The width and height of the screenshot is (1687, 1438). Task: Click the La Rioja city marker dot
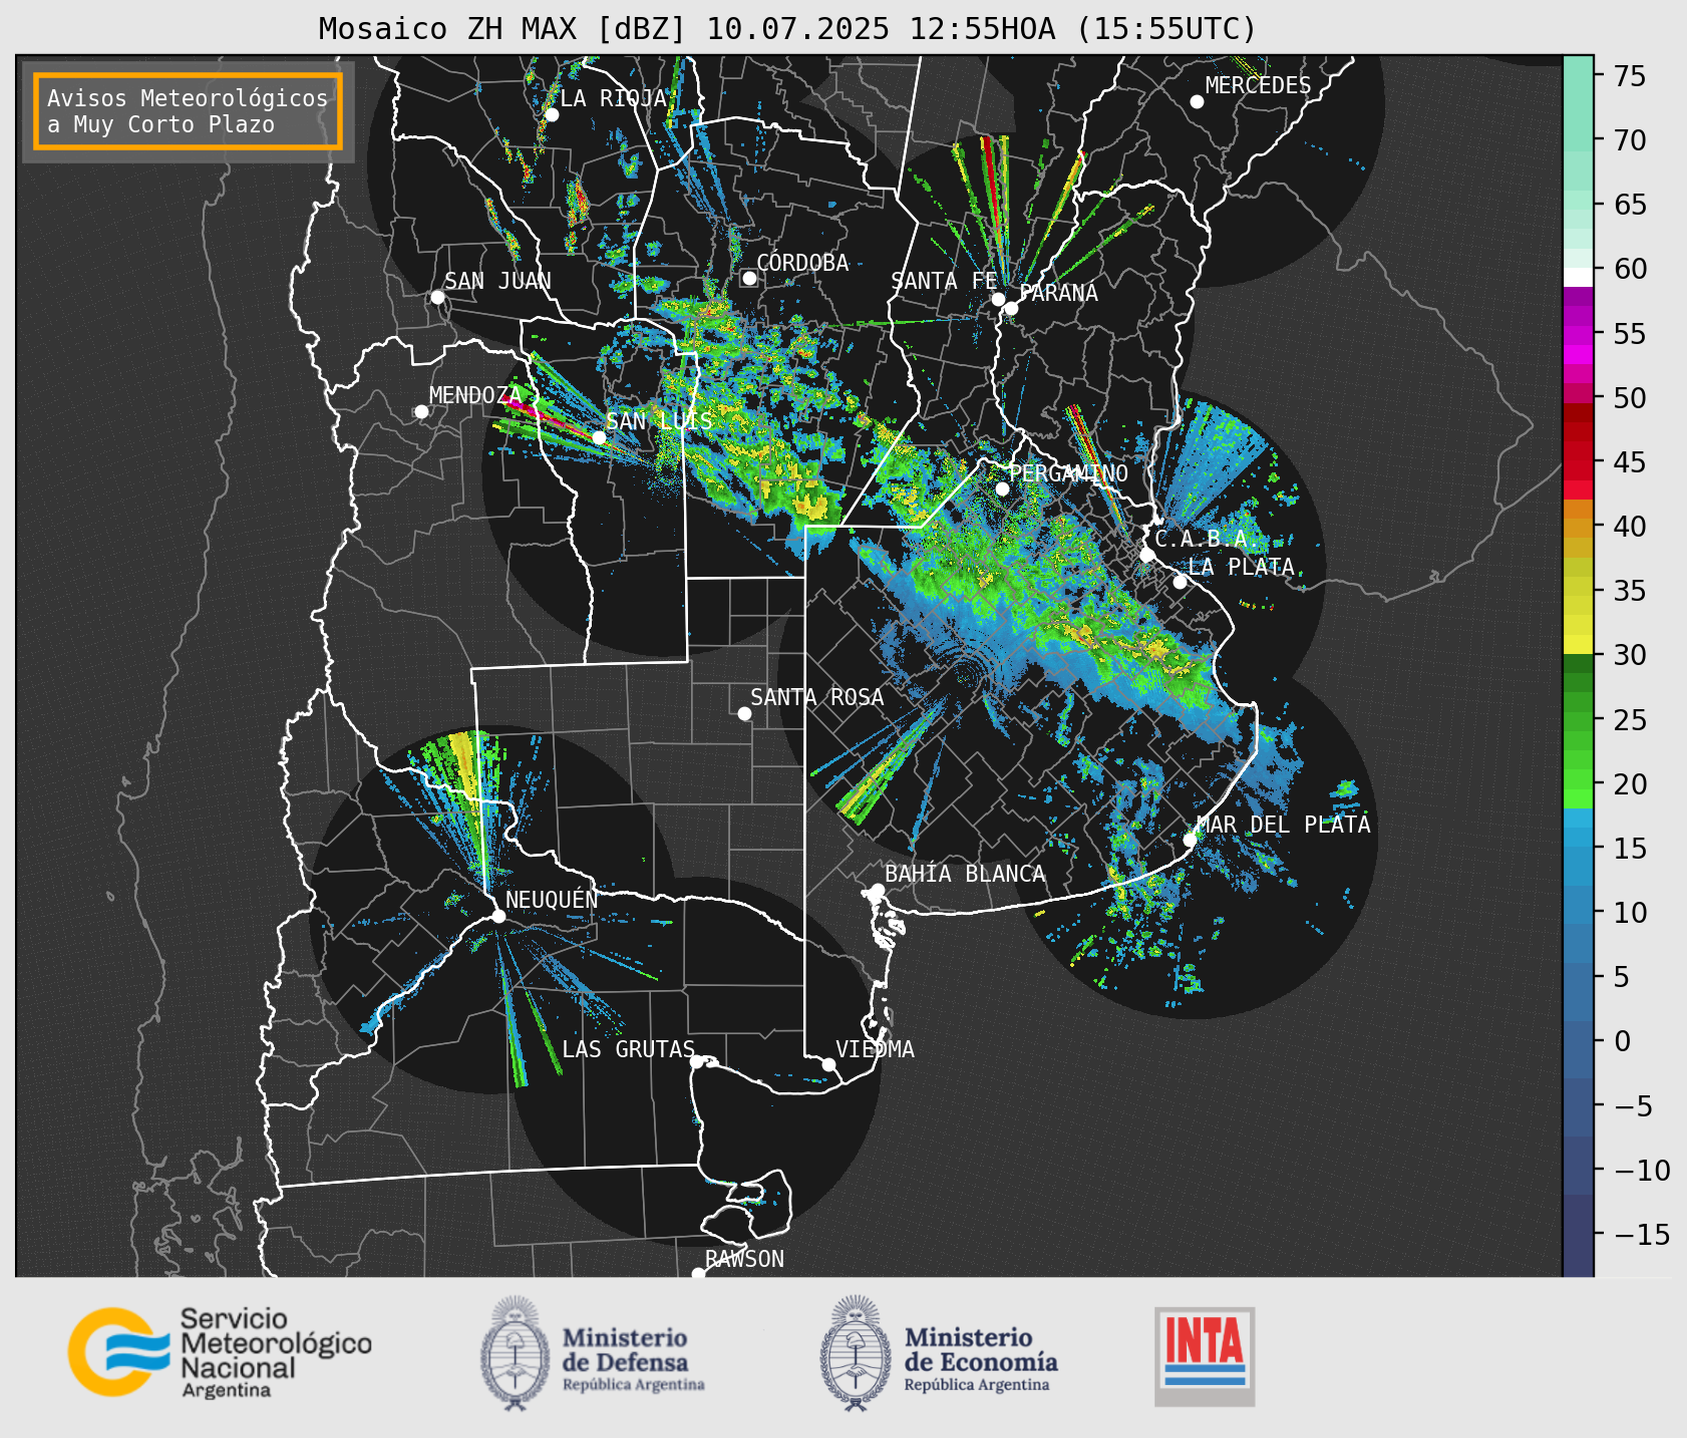coord(551,115)
